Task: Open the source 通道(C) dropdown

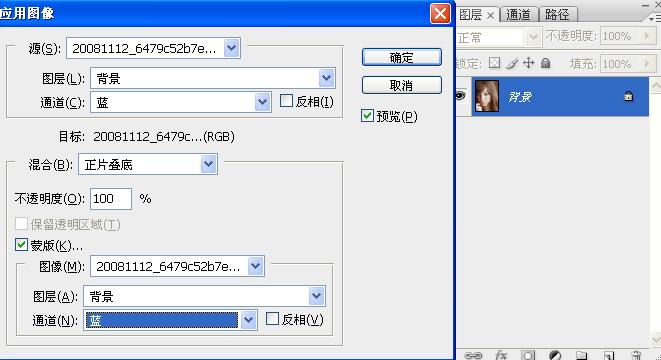Action: [x=262, y=102]
